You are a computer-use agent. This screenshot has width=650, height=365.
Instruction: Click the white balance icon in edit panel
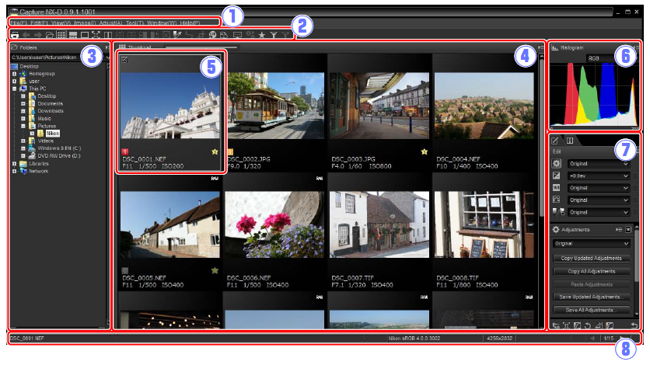(x=556, y=188)
